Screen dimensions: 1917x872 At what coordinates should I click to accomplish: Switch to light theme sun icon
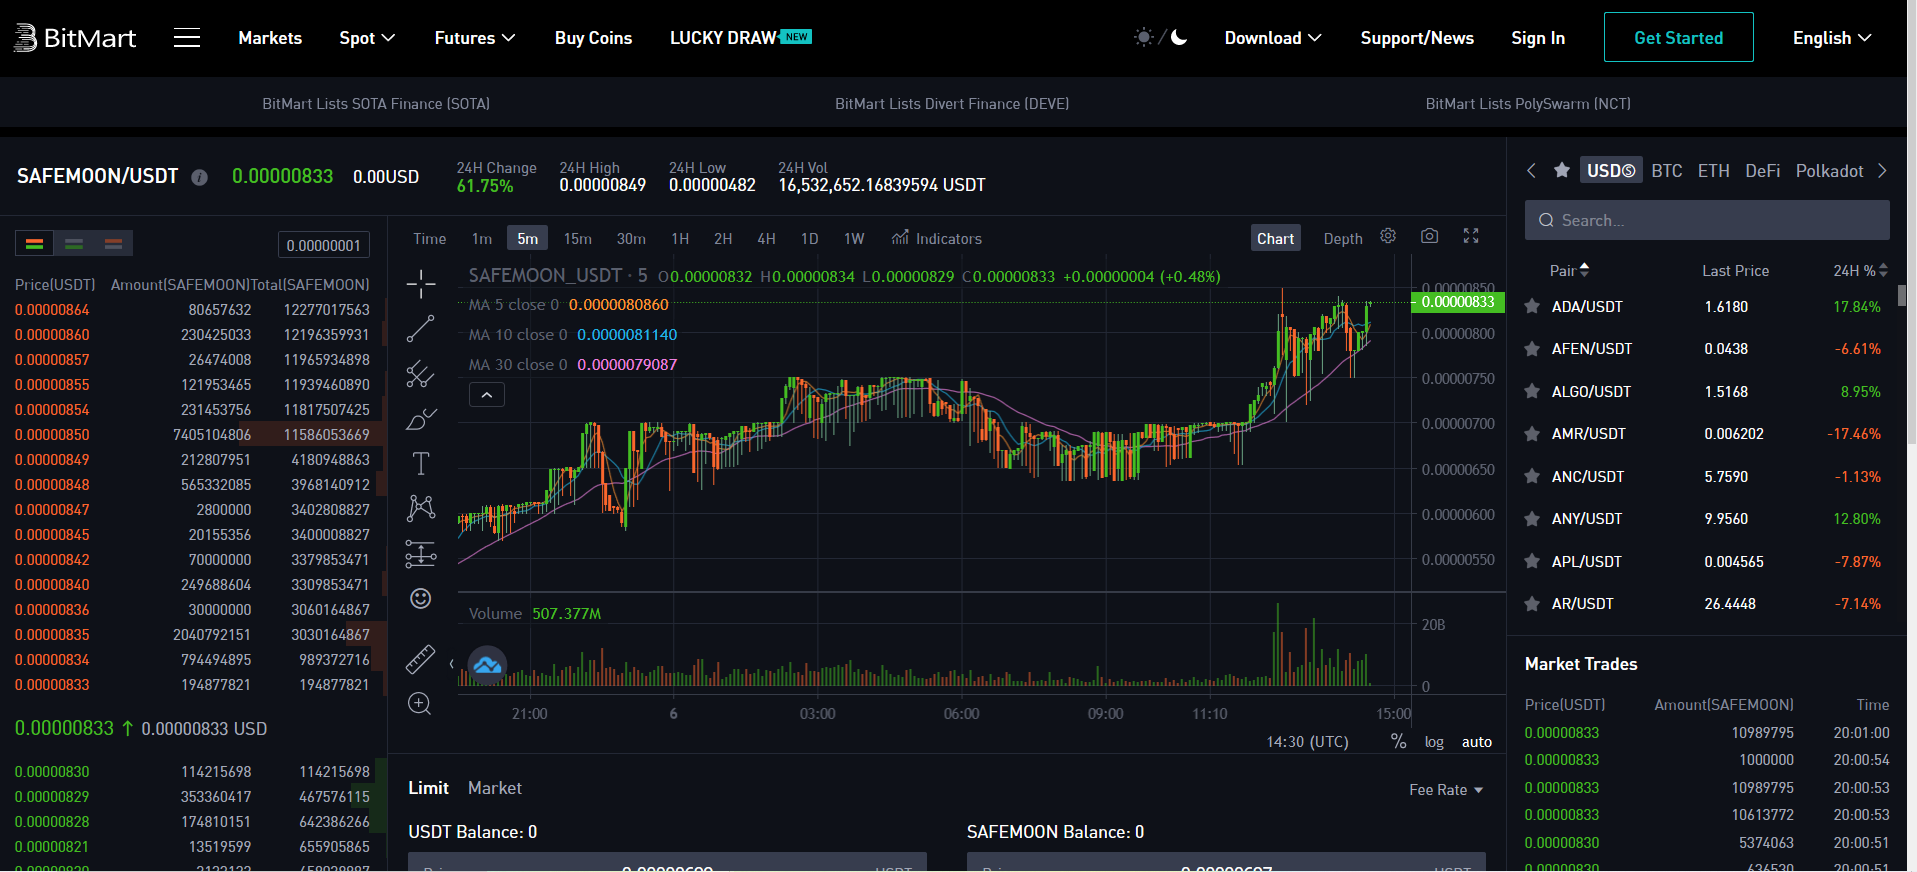coord(1143,37)
